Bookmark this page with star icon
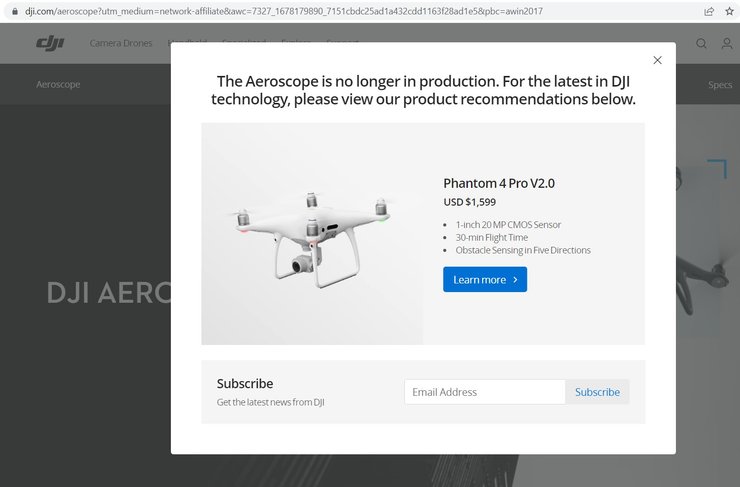 [727, 11]
